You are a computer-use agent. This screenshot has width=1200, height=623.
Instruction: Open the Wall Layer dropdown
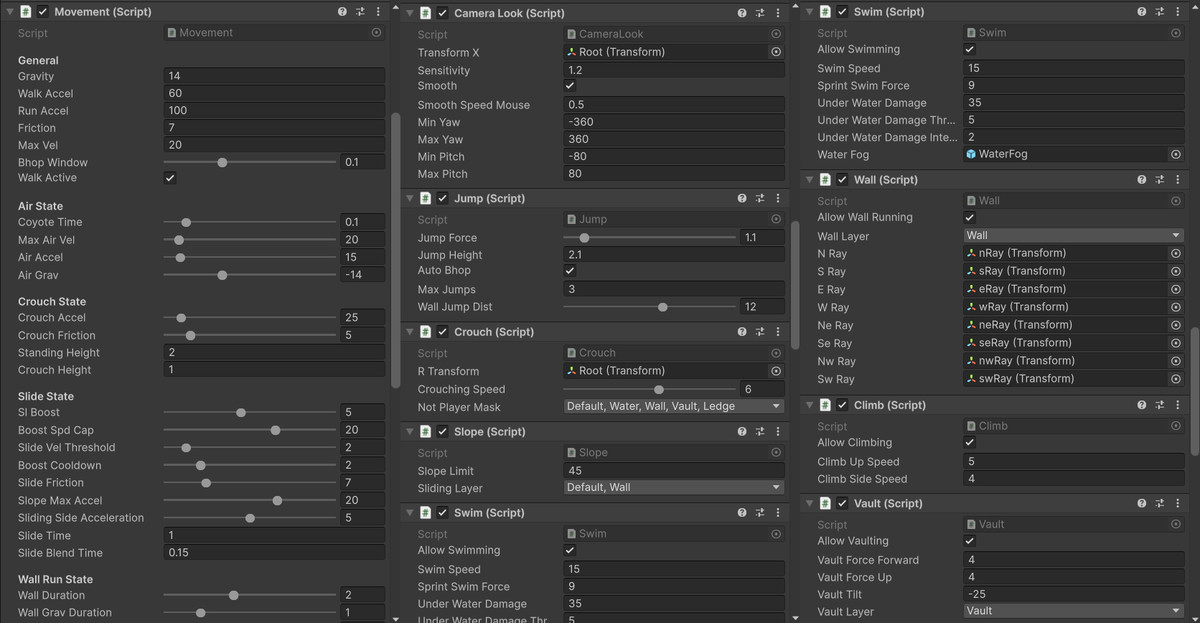[x=1074, y=236]
